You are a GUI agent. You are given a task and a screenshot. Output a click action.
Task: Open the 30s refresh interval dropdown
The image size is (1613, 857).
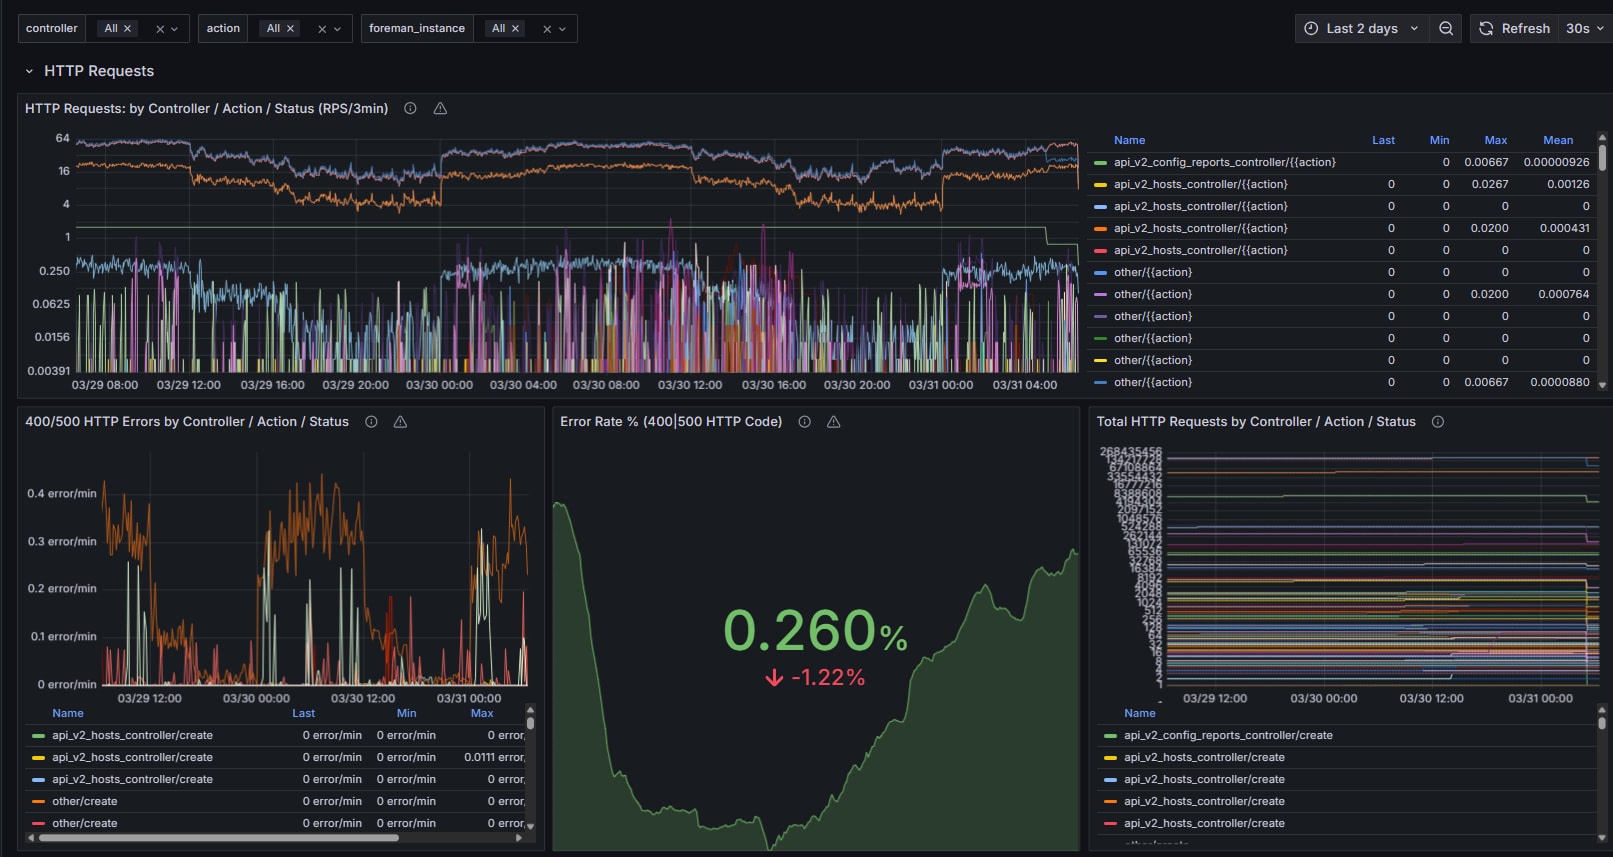(1584, 29)
